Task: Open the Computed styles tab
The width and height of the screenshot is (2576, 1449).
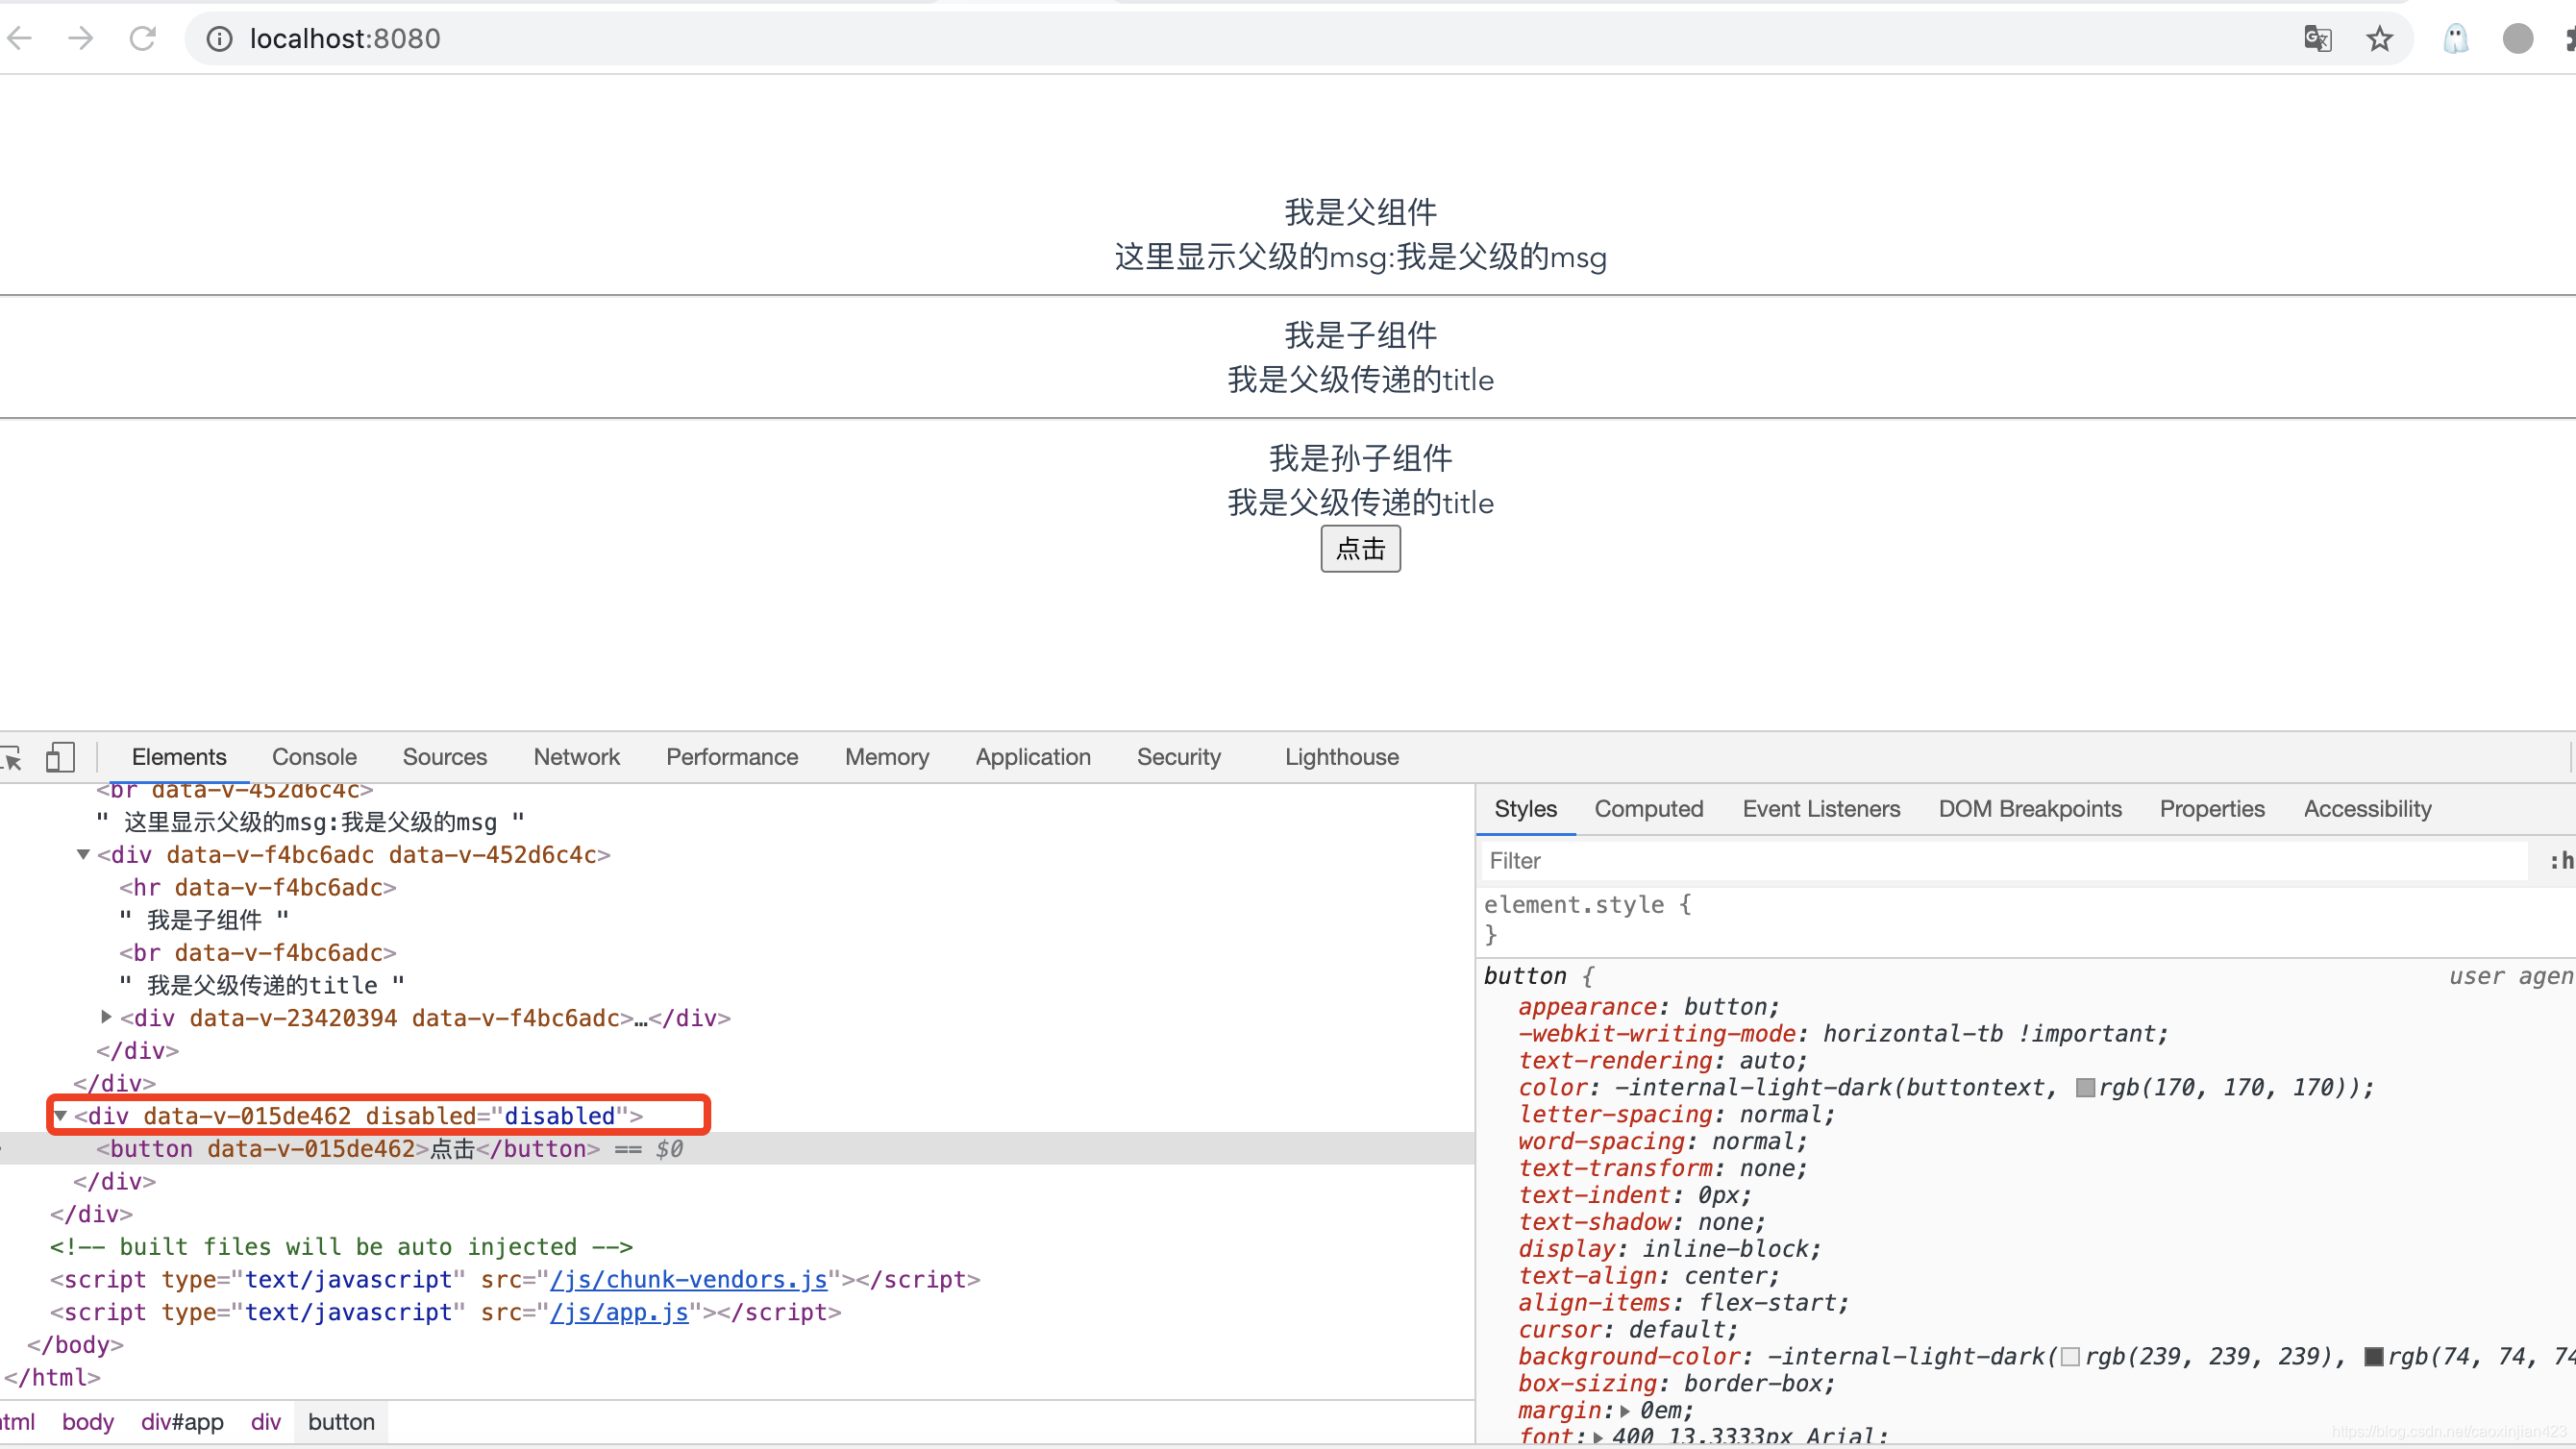Action: (1648, 809)
